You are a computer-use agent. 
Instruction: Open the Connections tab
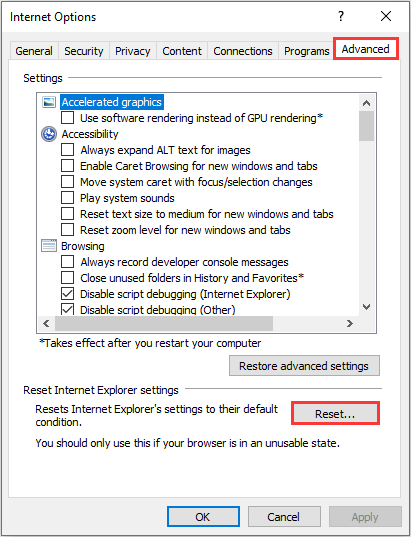coord(243,51)
